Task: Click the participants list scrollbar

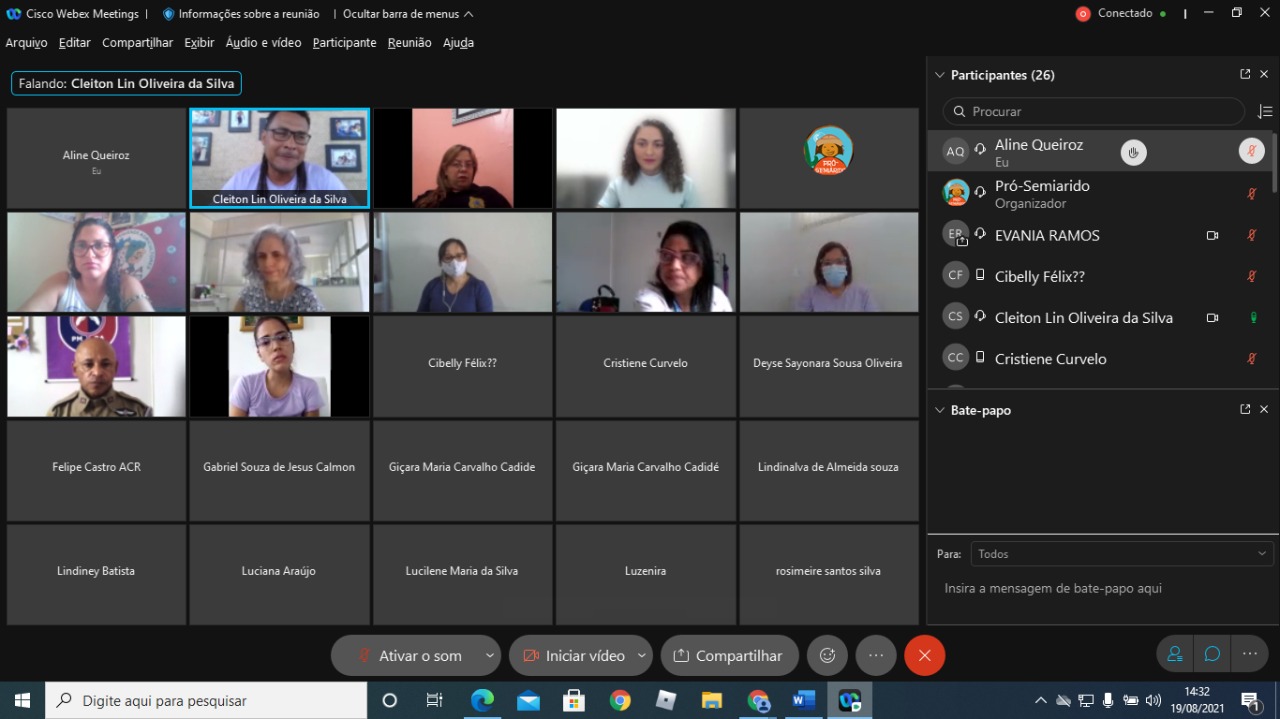Action: tap(1274, 162)
